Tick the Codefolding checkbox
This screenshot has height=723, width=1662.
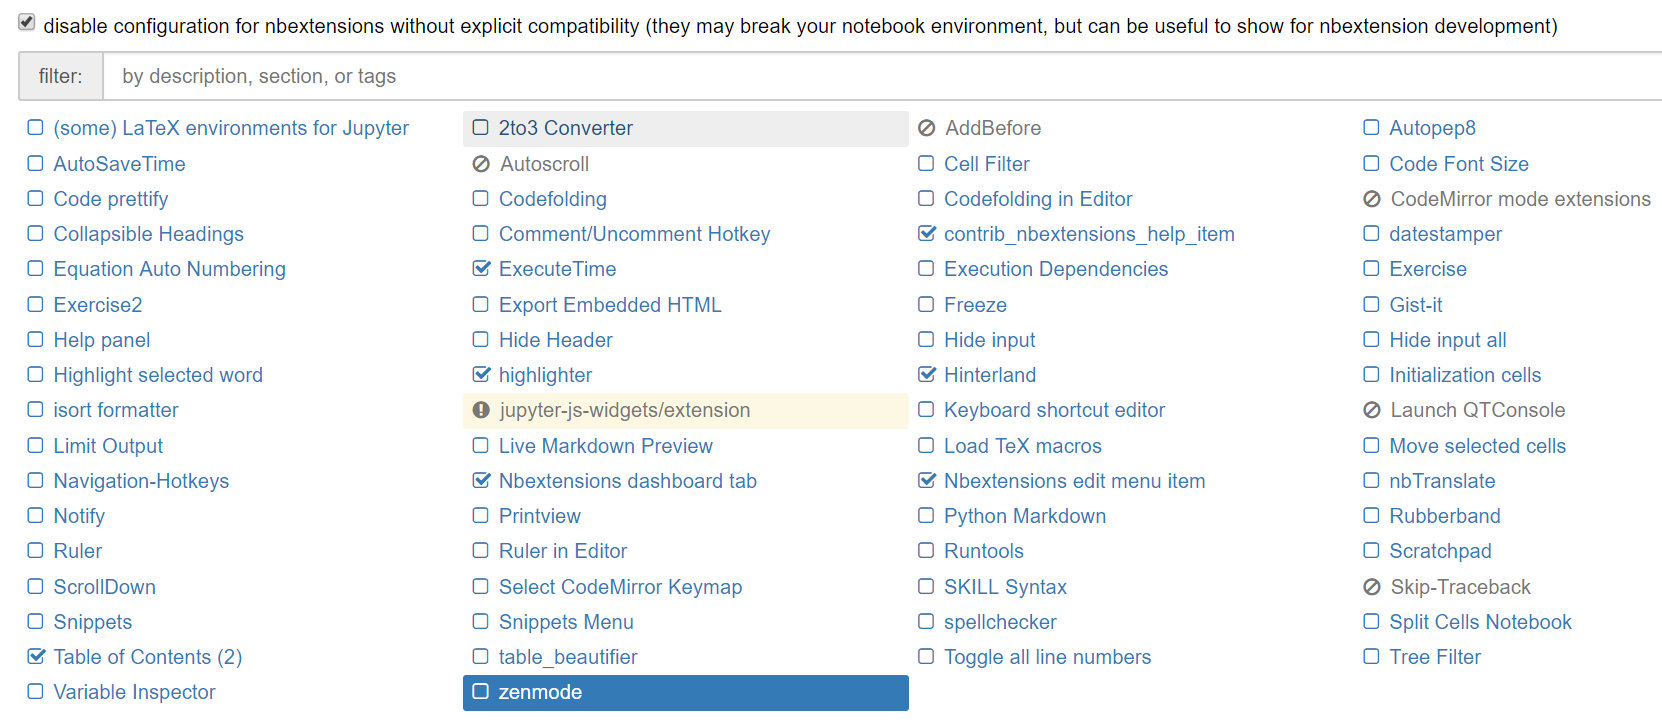[x=481, y=199]
